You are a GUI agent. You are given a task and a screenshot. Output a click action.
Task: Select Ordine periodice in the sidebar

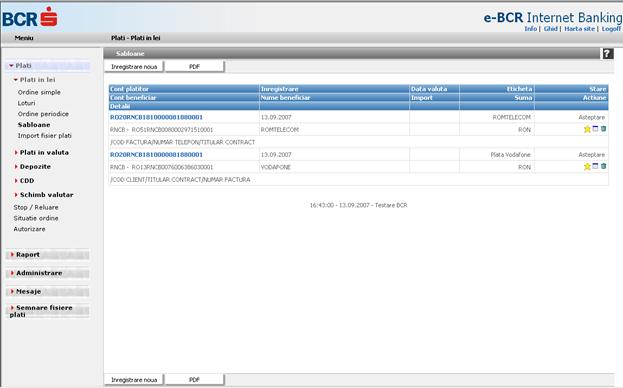43,114
